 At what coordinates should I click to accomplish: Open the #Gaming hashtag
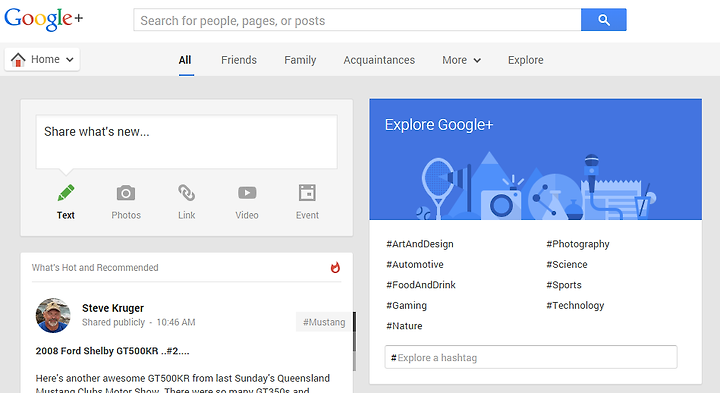pyautogui.click(x=406, y=306)
